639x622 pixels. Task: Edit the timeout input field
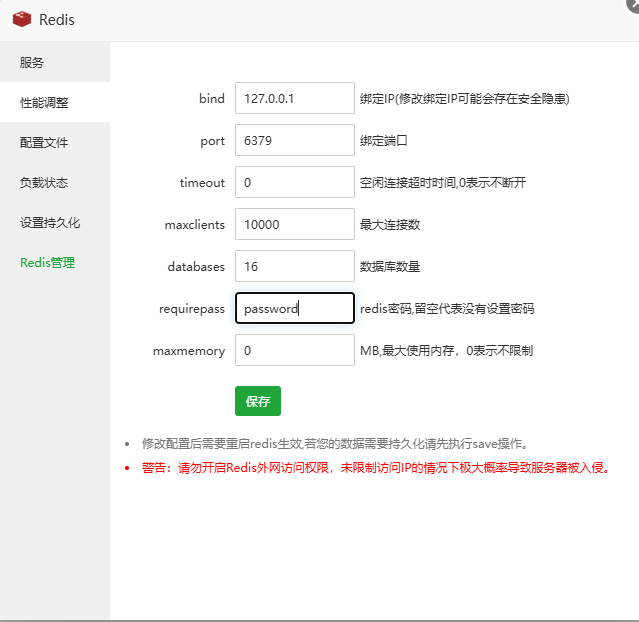tap(295, 182)
